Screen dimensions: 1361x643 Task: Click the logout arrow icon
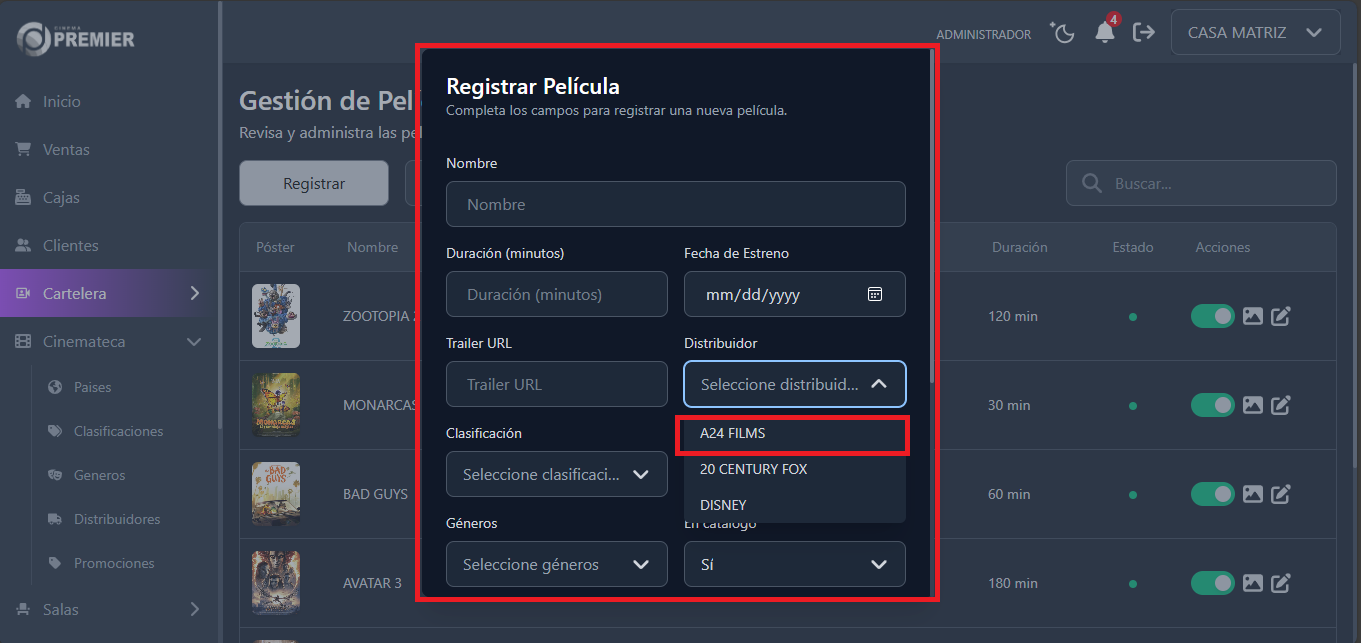(1144, 32)
